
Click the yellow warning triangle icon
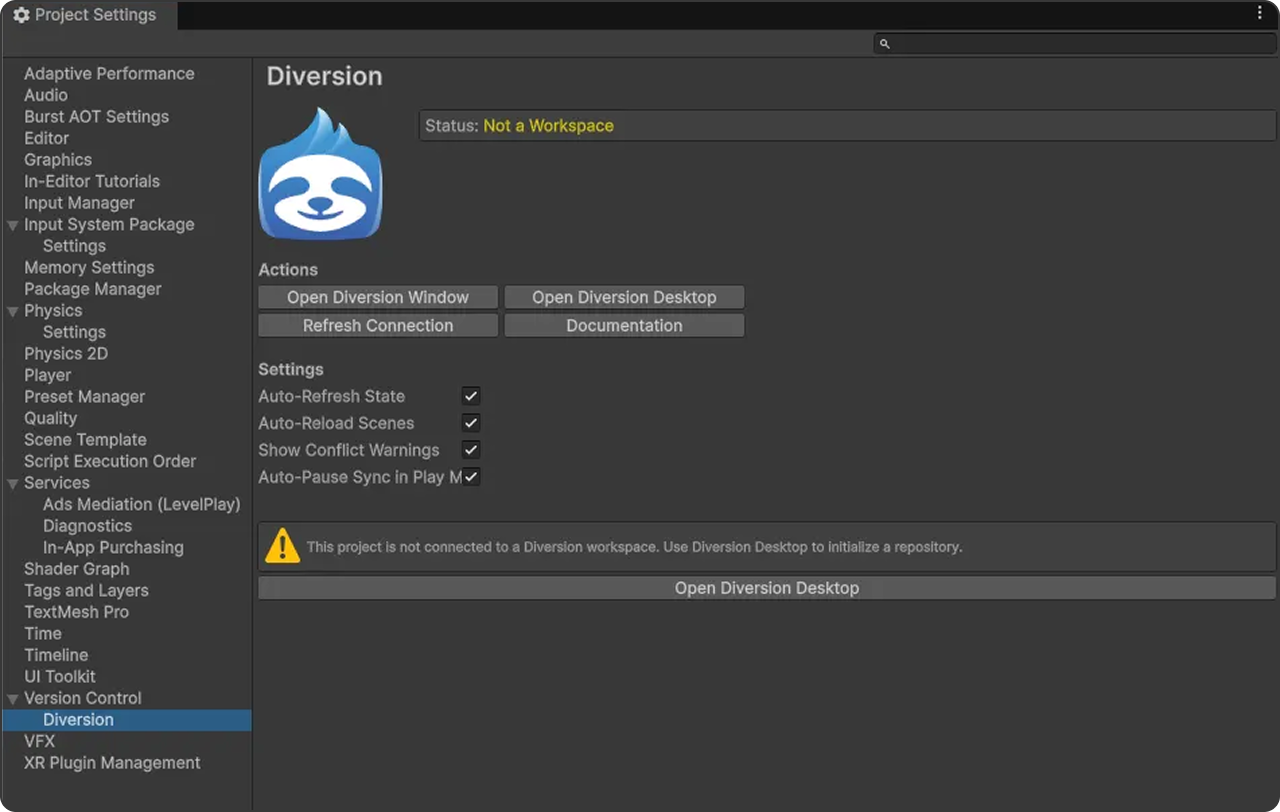point(283,546)
